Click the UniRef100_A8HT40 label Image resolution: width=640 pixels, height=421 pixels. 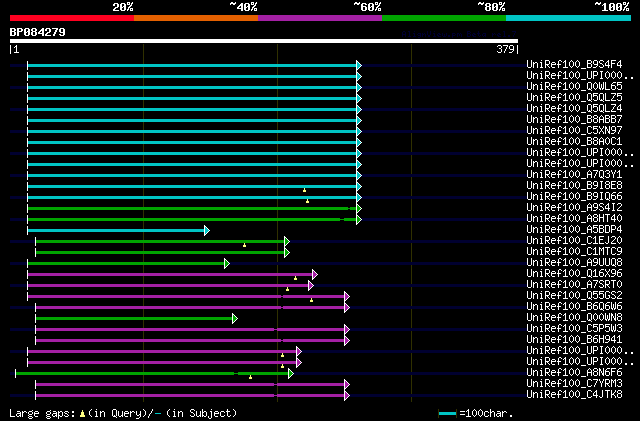[574, 219]
